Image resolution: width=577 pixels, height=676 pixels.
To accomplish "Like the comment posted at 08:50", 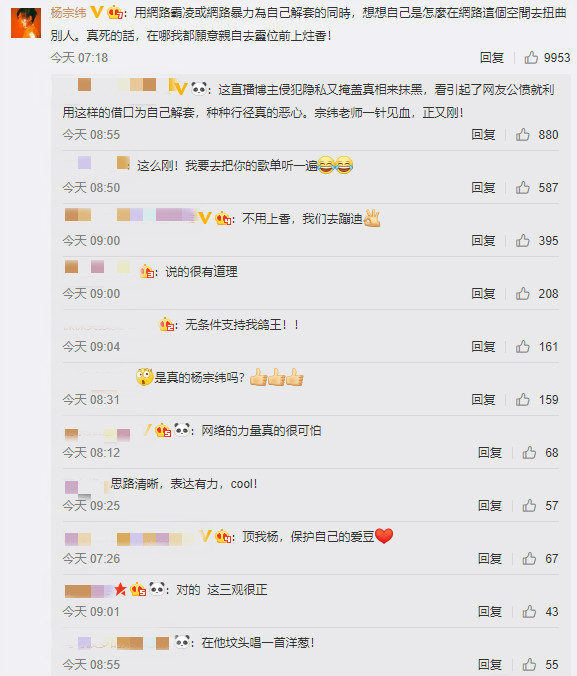I will point(523,188).
